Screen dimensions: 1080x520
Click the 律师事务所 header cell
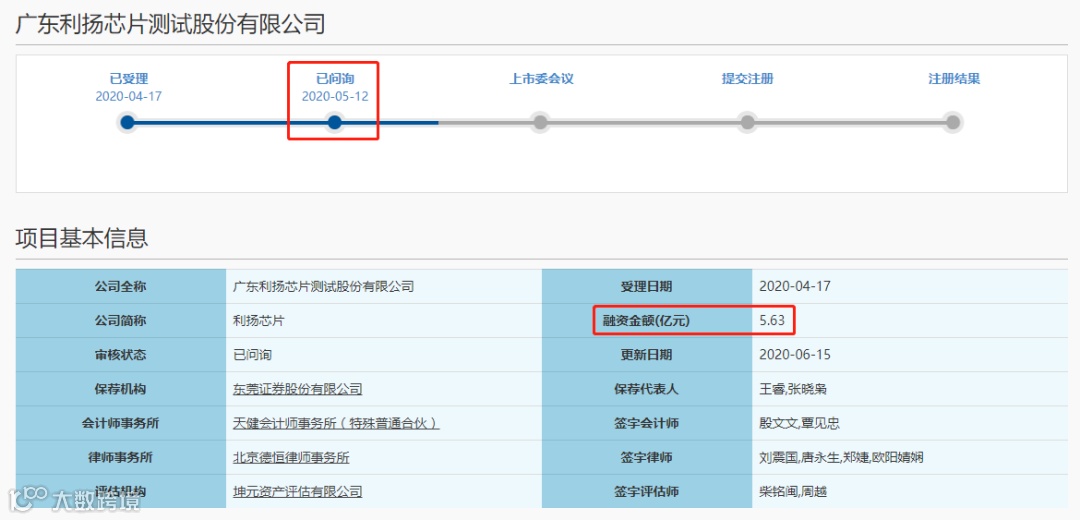tap(121, 457)
